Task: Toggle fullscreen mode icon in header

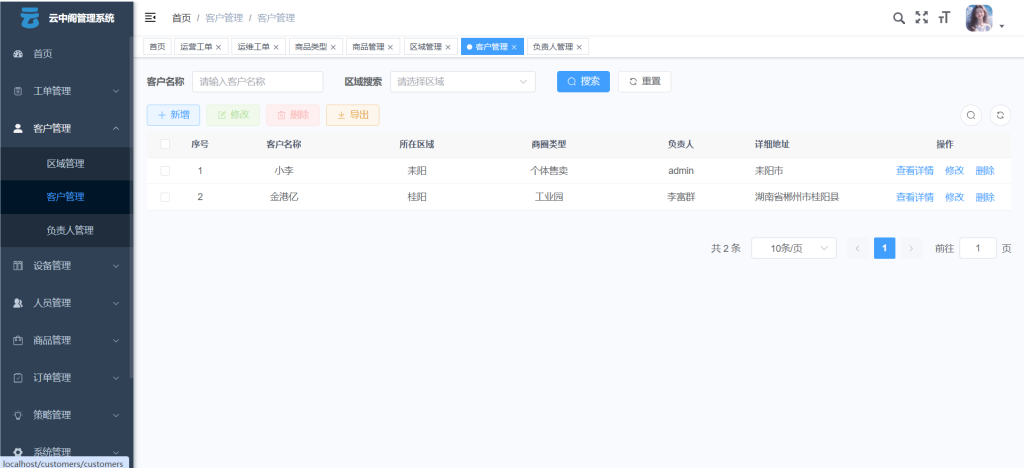Action: click(921, 18)
